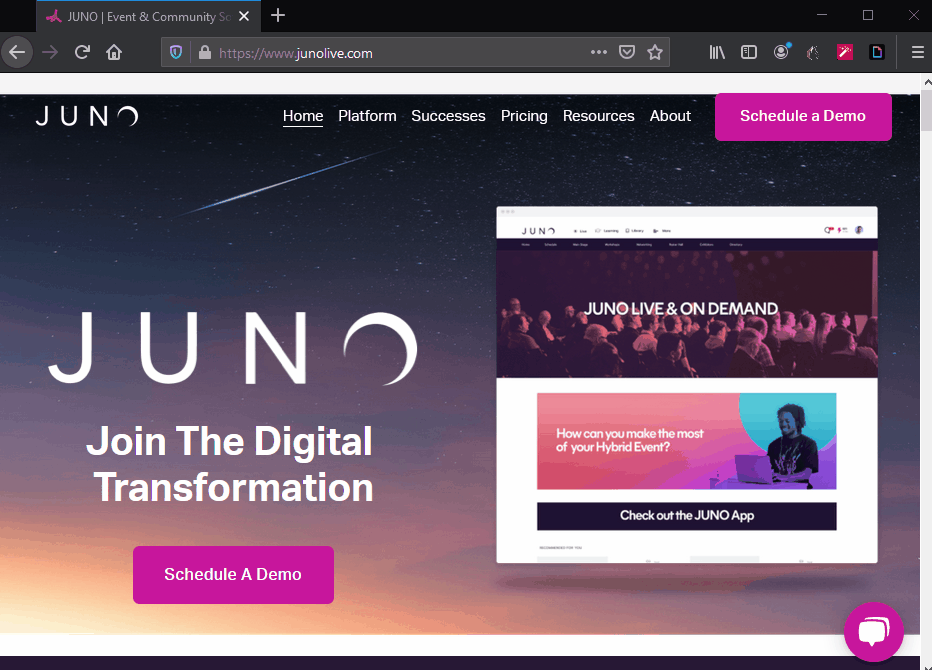Save page to Pocket
The image size is (932, 670).
pyautogui.click(x=626, y=52)
